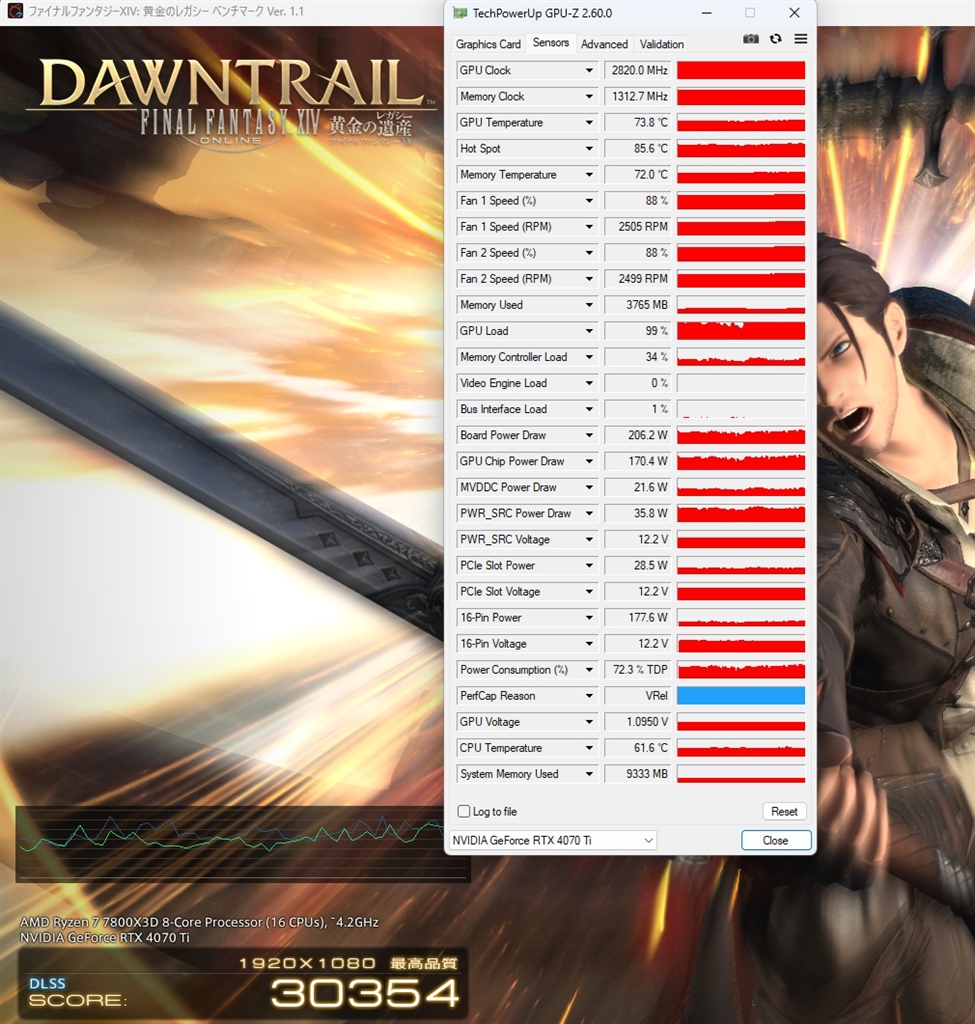Expand the GPU Temperature sensor dropdown
Image resolution: width=975 pixels, height=1024 pixels.
pos(589,123)
